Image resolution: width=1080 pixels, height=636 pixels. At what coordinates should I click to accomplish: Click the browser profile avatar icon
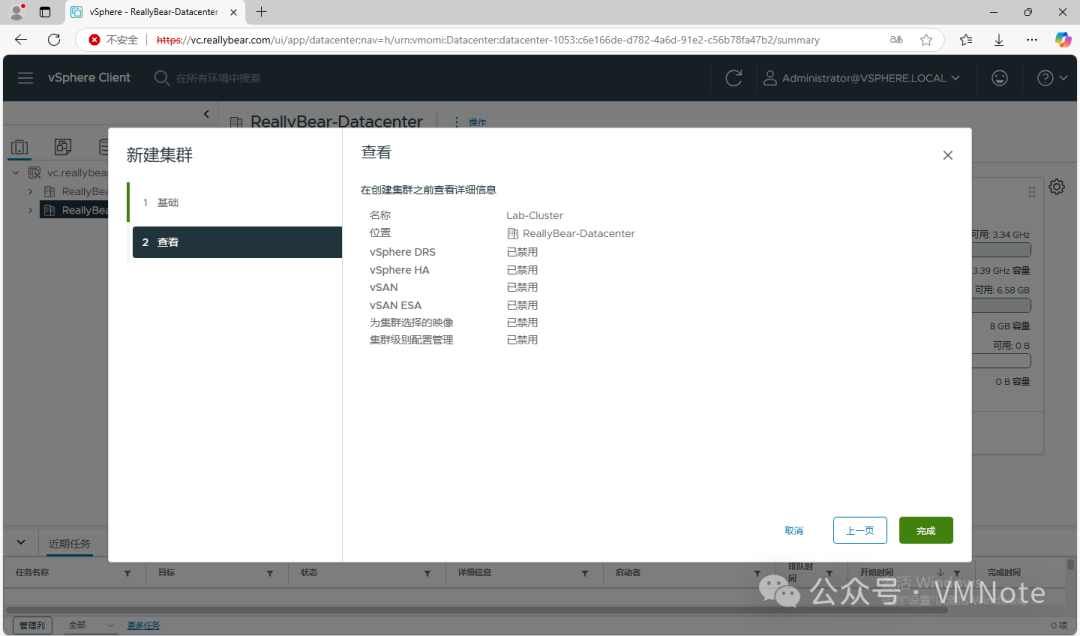coord(17,12)
